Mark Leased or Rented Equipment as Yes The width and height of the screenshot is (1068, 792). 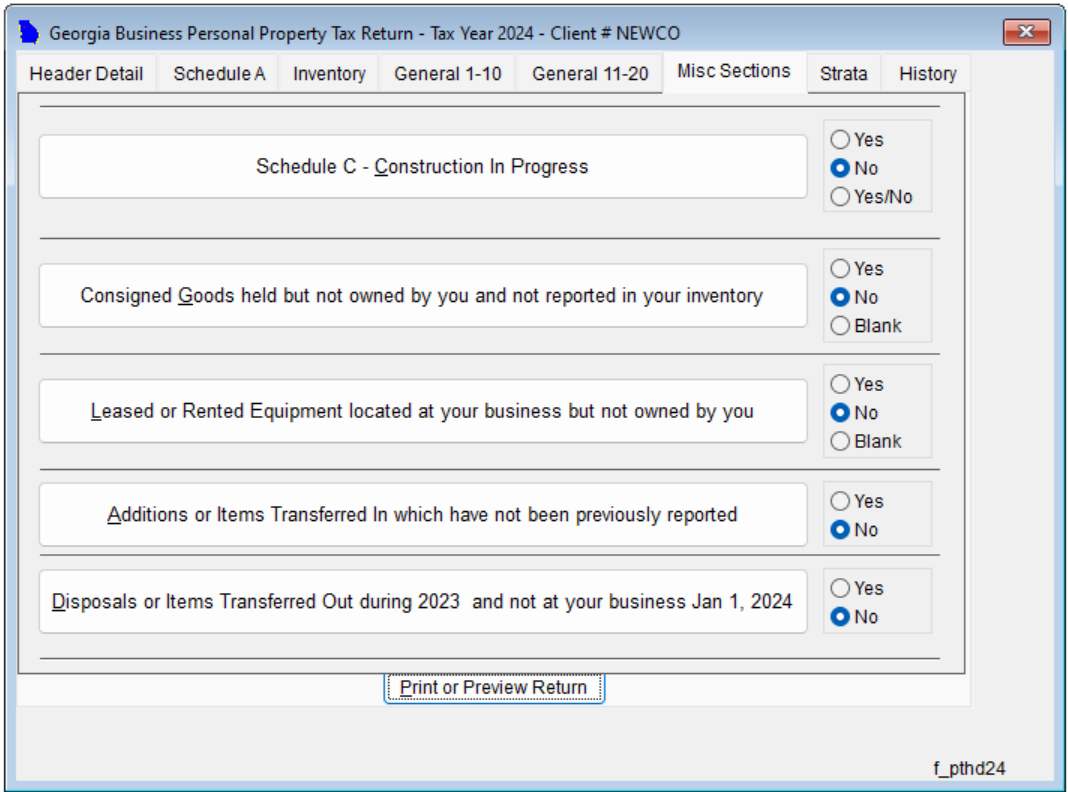point(841,384)
